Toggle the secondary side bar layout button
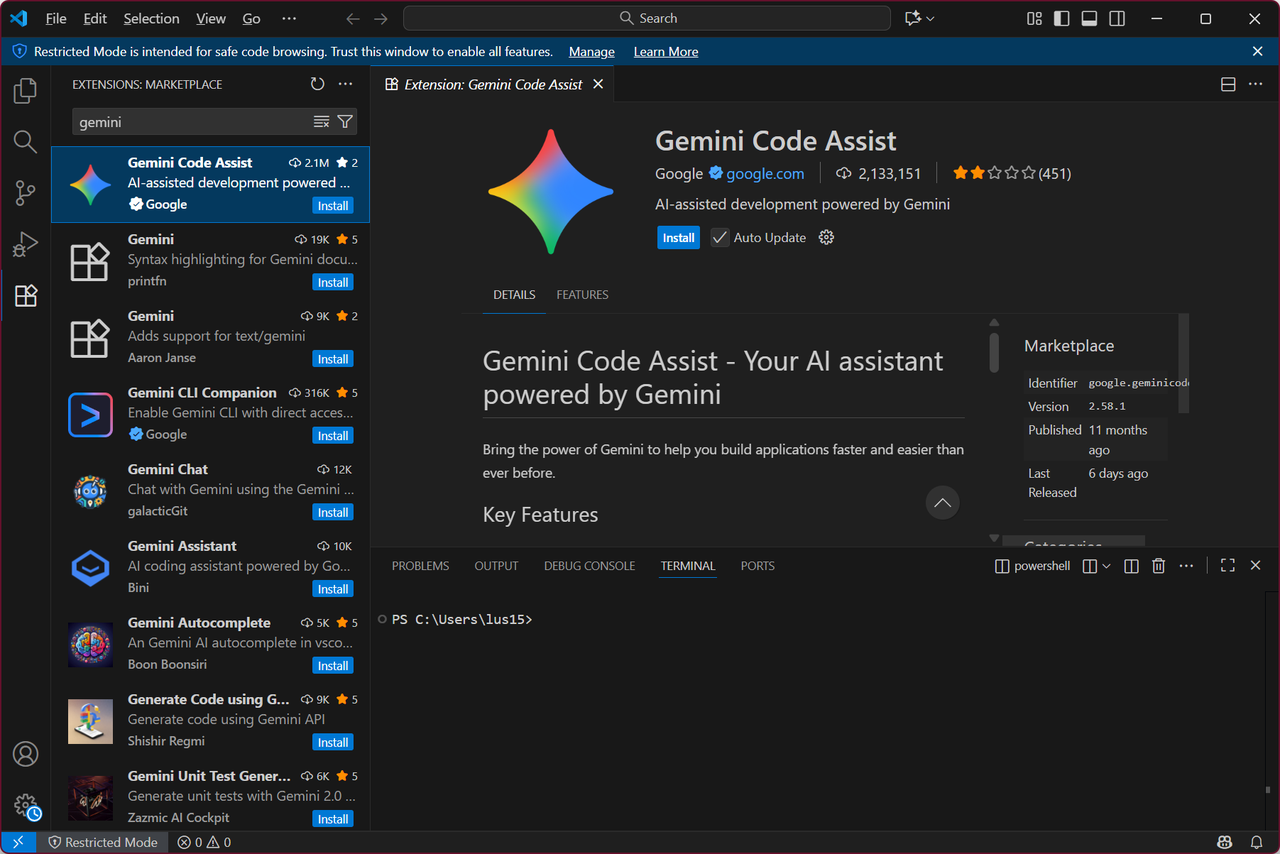 pos(1117,18)
